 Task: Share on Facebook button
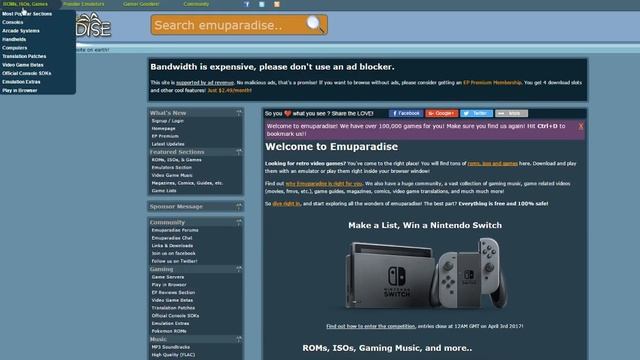406,113
